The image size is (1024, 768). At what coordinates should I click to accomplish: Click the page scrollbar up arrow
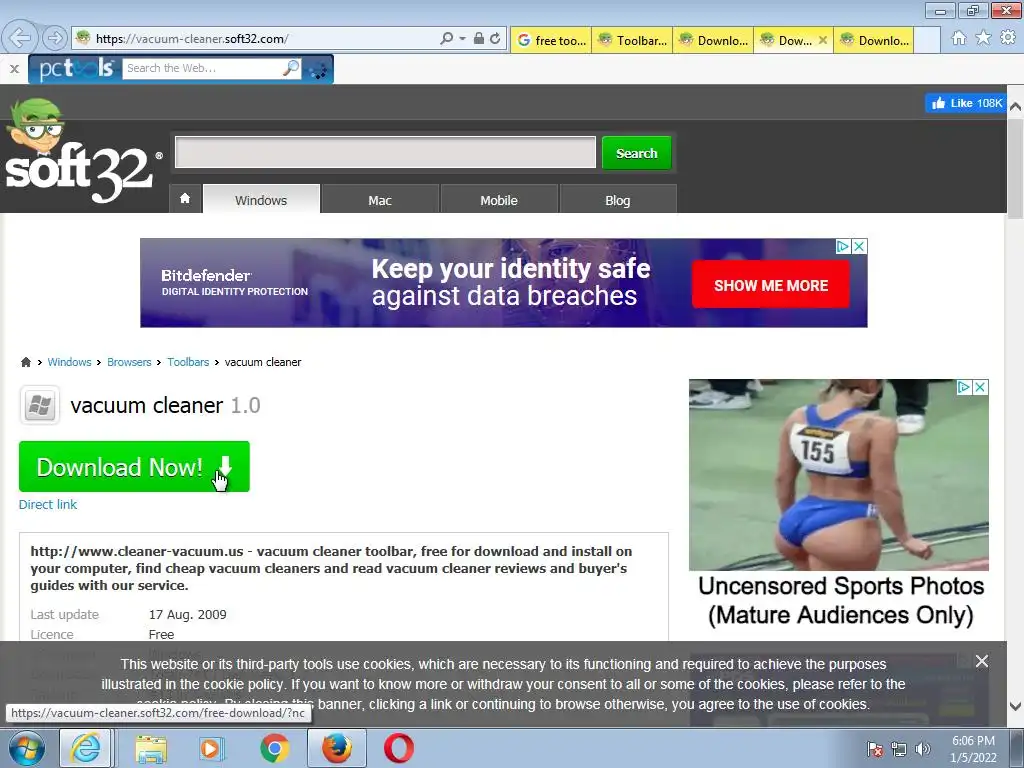tap(1016, 106)
